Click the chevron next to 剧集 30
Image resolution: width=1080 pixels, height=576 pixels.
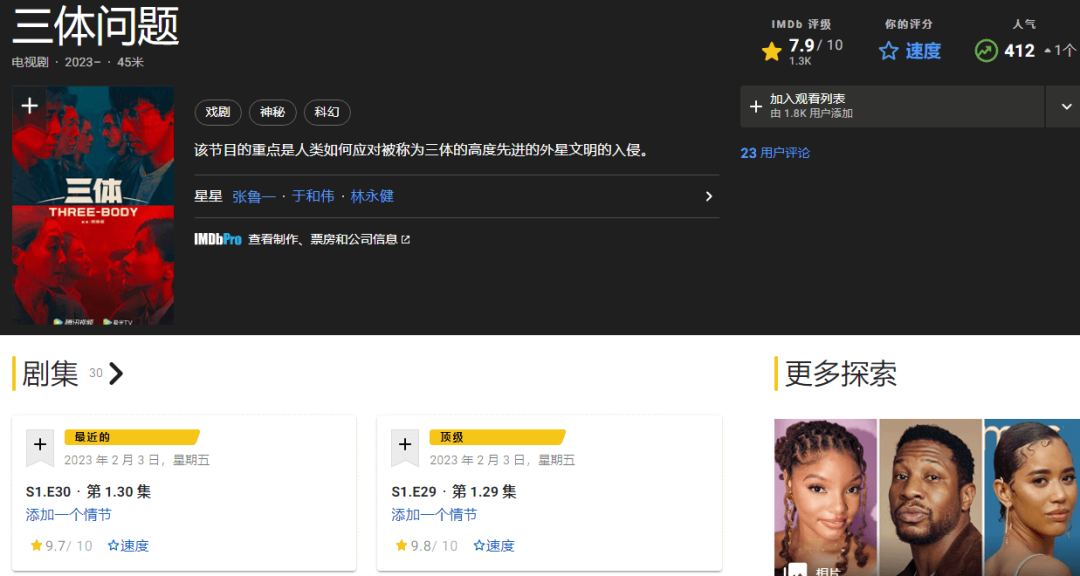(x=116, y=373)
